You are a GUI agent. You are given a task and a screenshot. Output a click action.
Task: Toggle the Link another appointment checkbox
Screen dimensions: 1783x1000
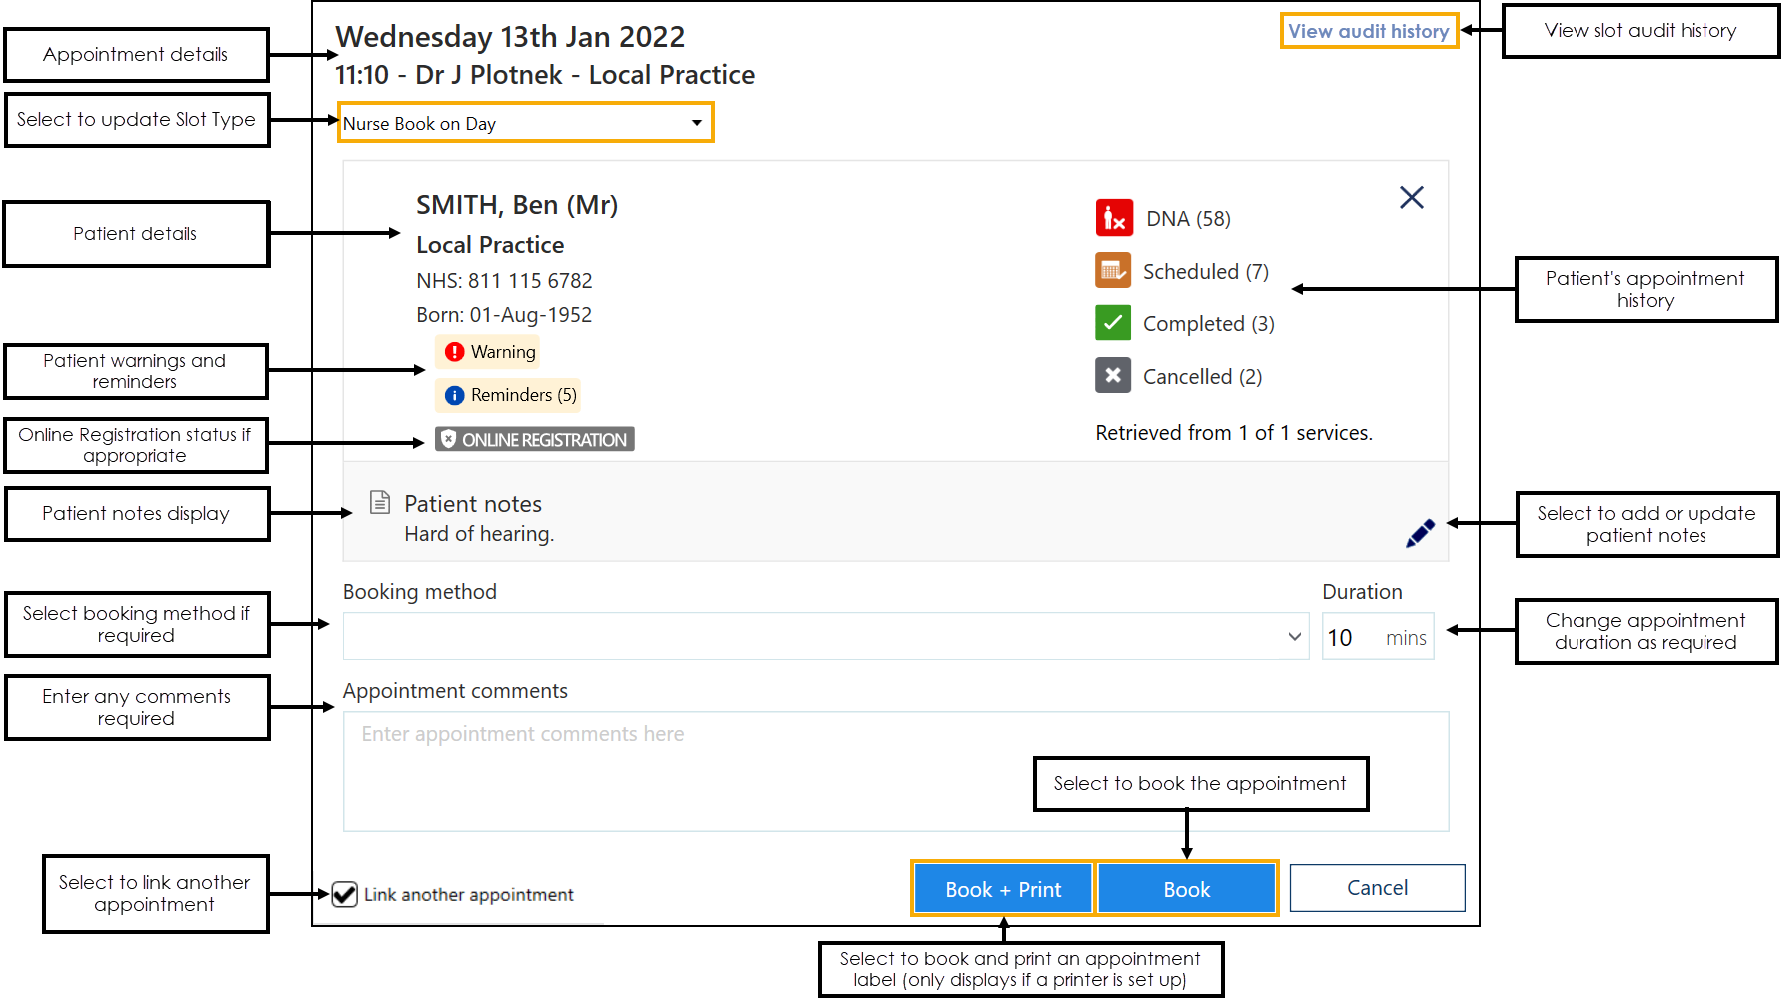click(x=345, y=894)
